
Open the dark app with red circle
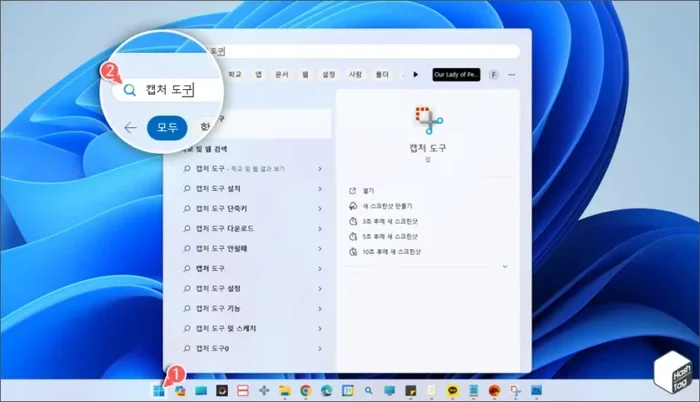click(222, 391)
